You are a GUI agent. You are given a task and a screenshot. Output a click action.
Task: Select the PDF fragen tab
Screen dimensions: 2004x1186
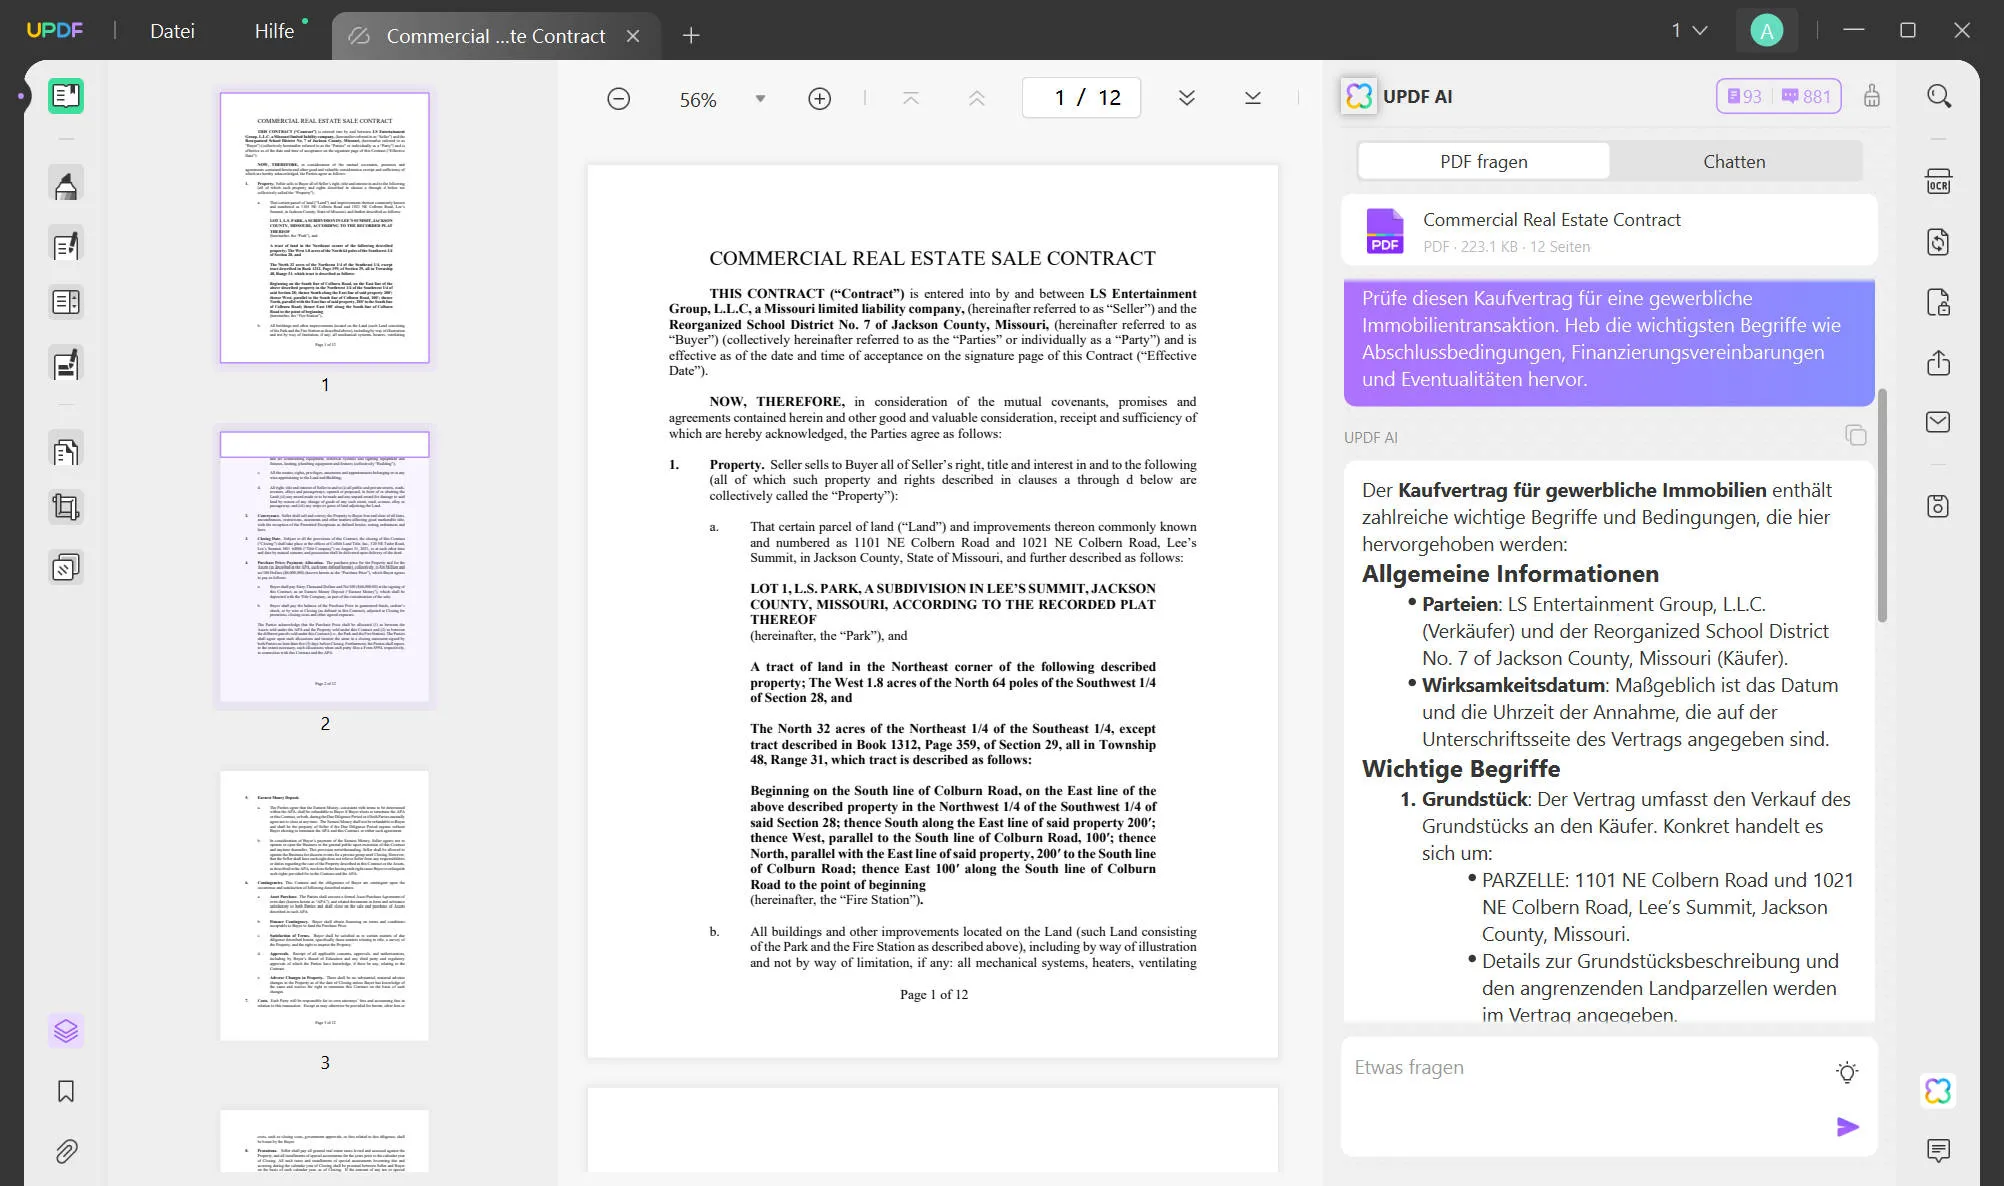(x=1483, y=162)
